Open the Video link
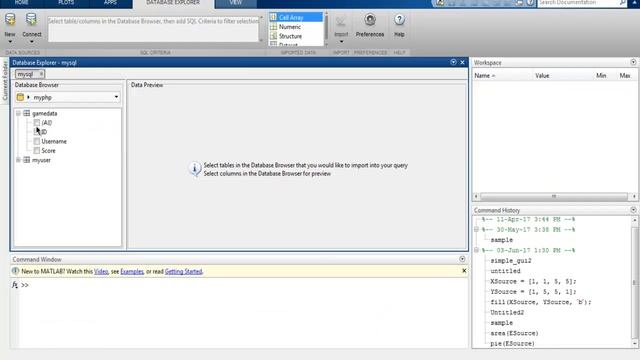This screenshot has width=640, height=360. coord(101,271)
